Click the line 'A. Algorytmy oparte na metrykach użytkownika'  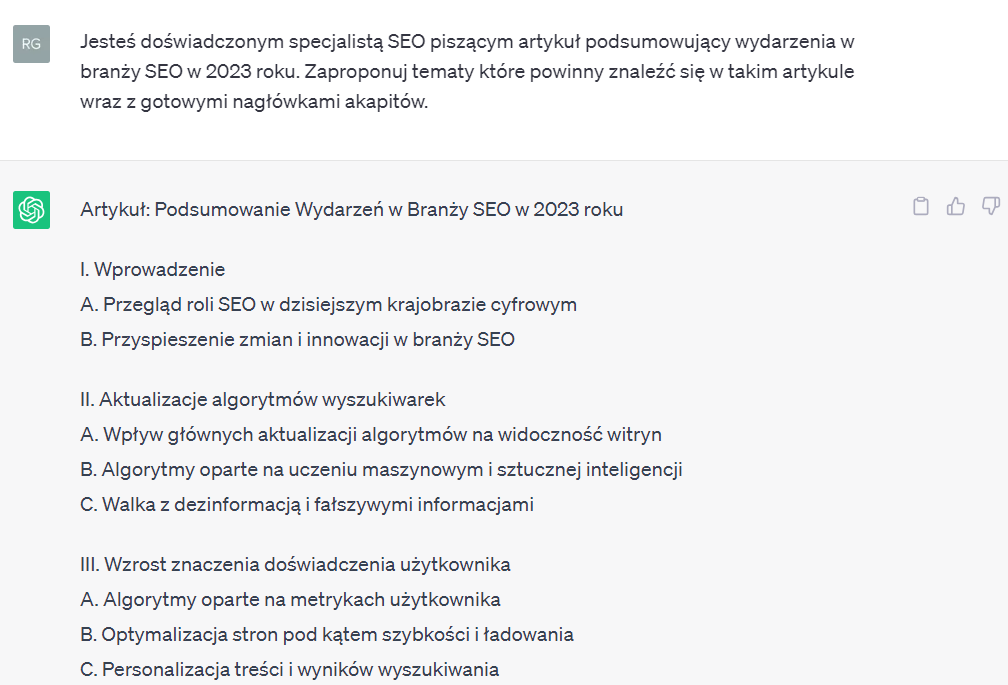tap(290, 599)
